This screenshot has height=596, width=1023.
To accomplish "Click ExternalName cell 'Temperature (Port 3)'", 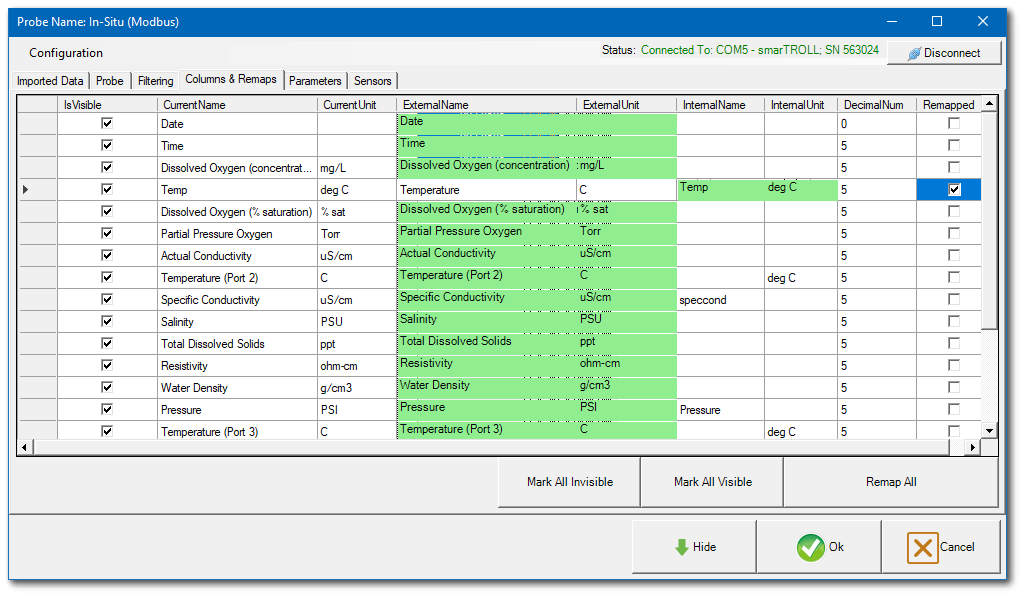I will 487,430.
